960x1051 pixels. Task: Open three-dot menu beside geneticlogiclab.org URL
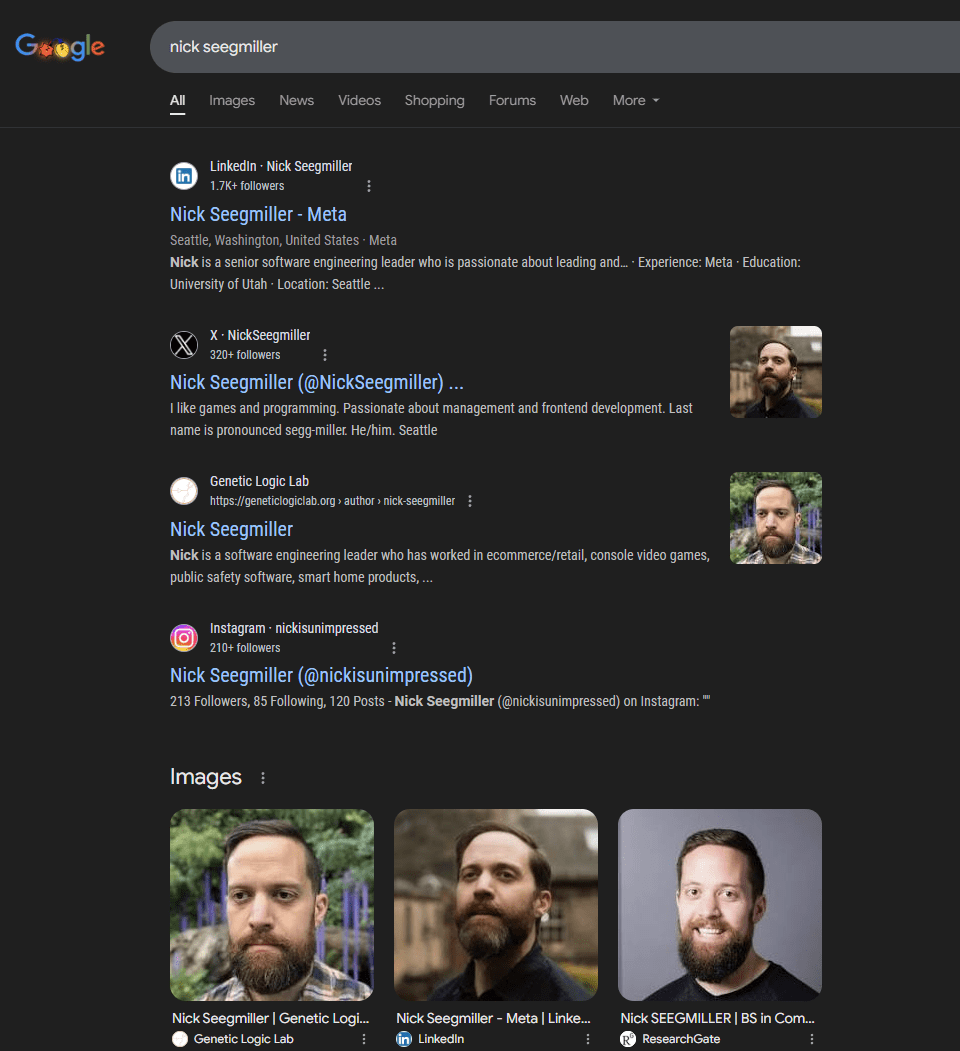470,501
